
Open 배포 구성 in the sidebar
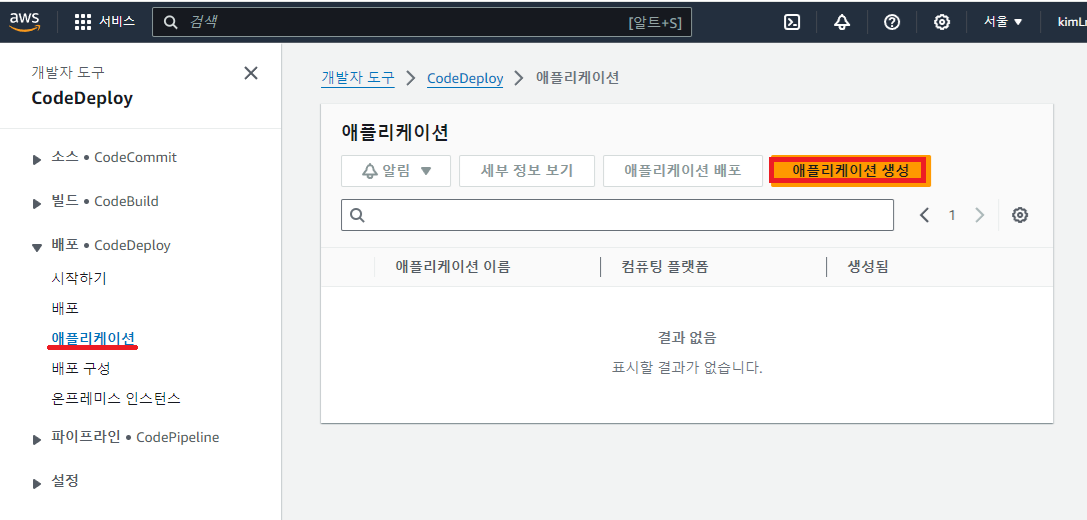pyautogui.click(x=80, y=367)
